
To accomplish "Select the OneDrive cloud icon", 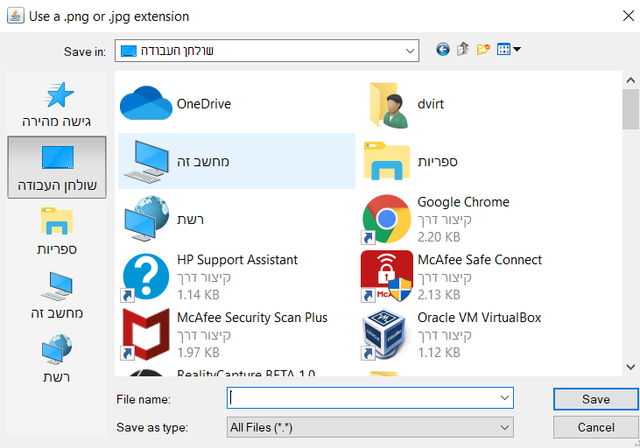I will [146, 104].
